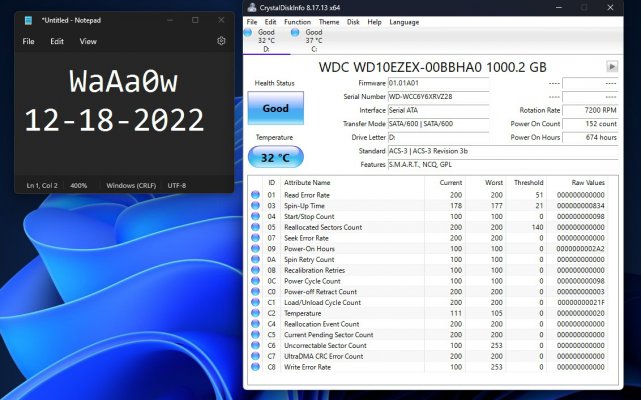Select disk C: tab showing 37 °C
Screen dimensions: 641x400
tap(314, 40)
